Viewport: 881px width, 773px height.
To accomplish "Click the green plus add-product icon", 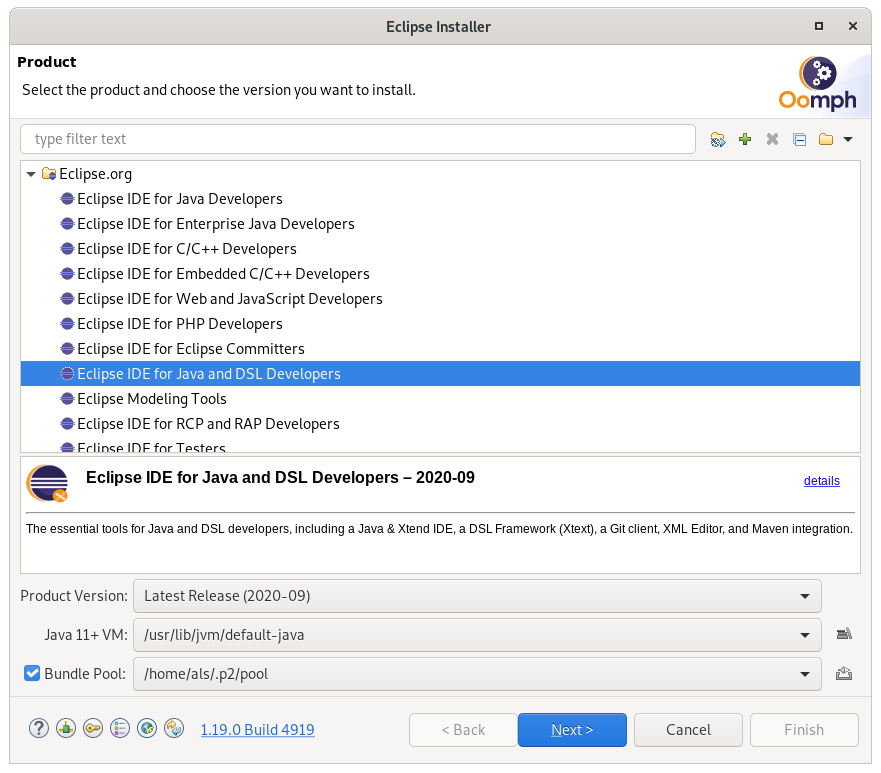I will click(x=745, y=140).
